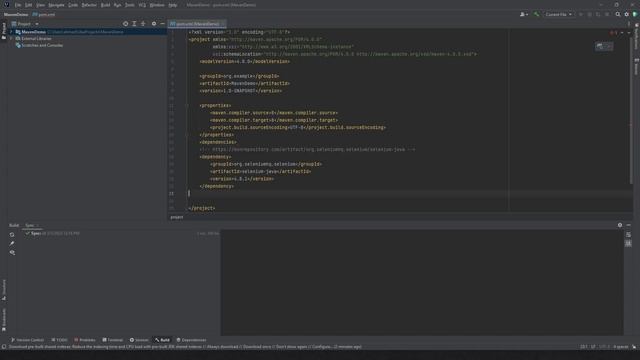Toggle the Project tool window stripe button
Viewport: 640px width, 360px height.
coord(4,31)
